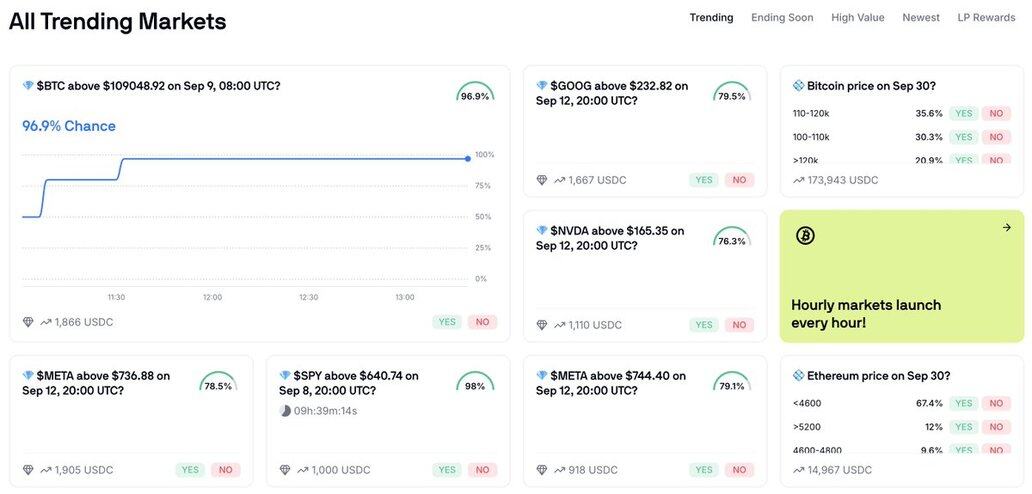
Task: Click the trend arrow icon next to 14,967 USDC
Action: coord(798,470)
